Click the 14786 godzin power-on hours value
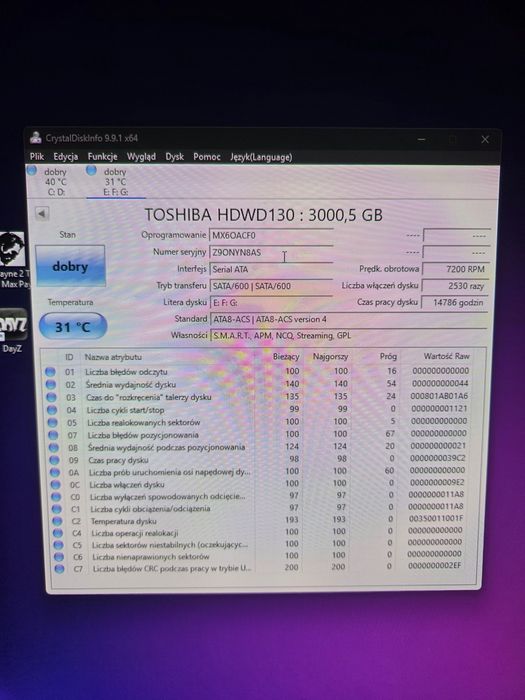This screenshot has height=700, width=525. click(x=455, y=302)
